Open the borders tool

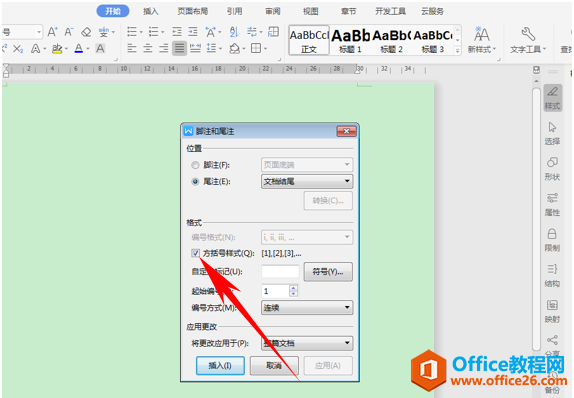pos(256,48)
